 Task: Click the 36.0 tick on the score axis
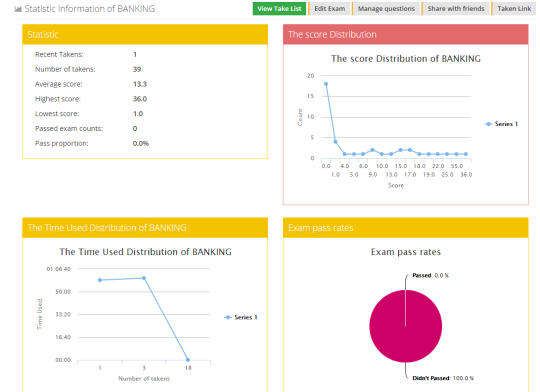click(466, 175)
